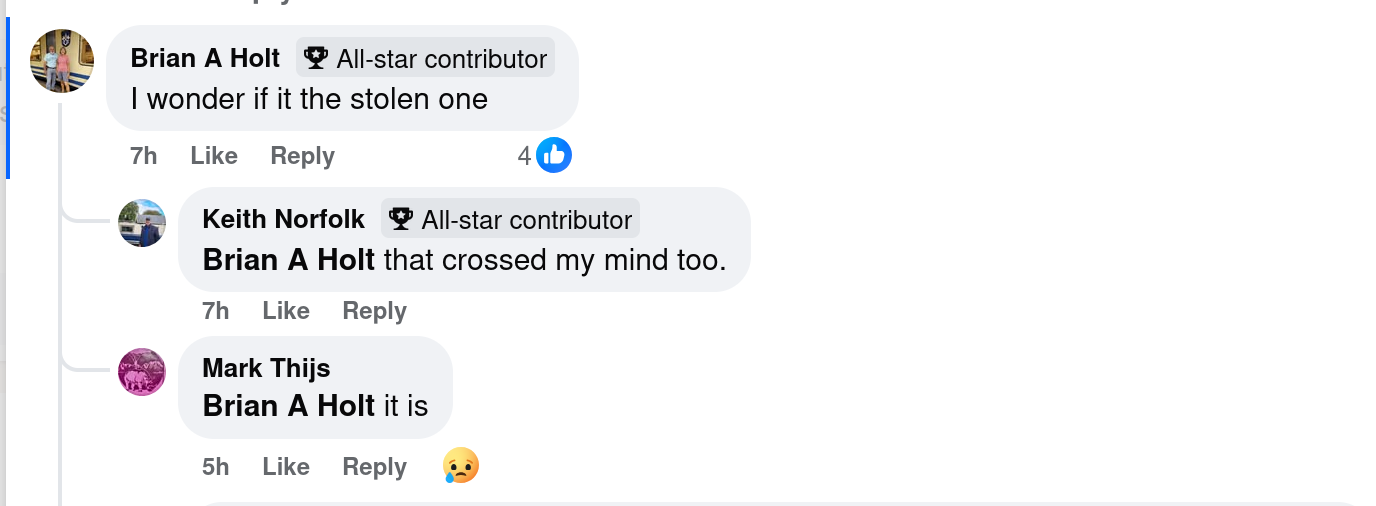Reply to Mark Thijs's comment
Viewport: 1376px width, 506px height.
pyautogui.click(x=374, y=467)
